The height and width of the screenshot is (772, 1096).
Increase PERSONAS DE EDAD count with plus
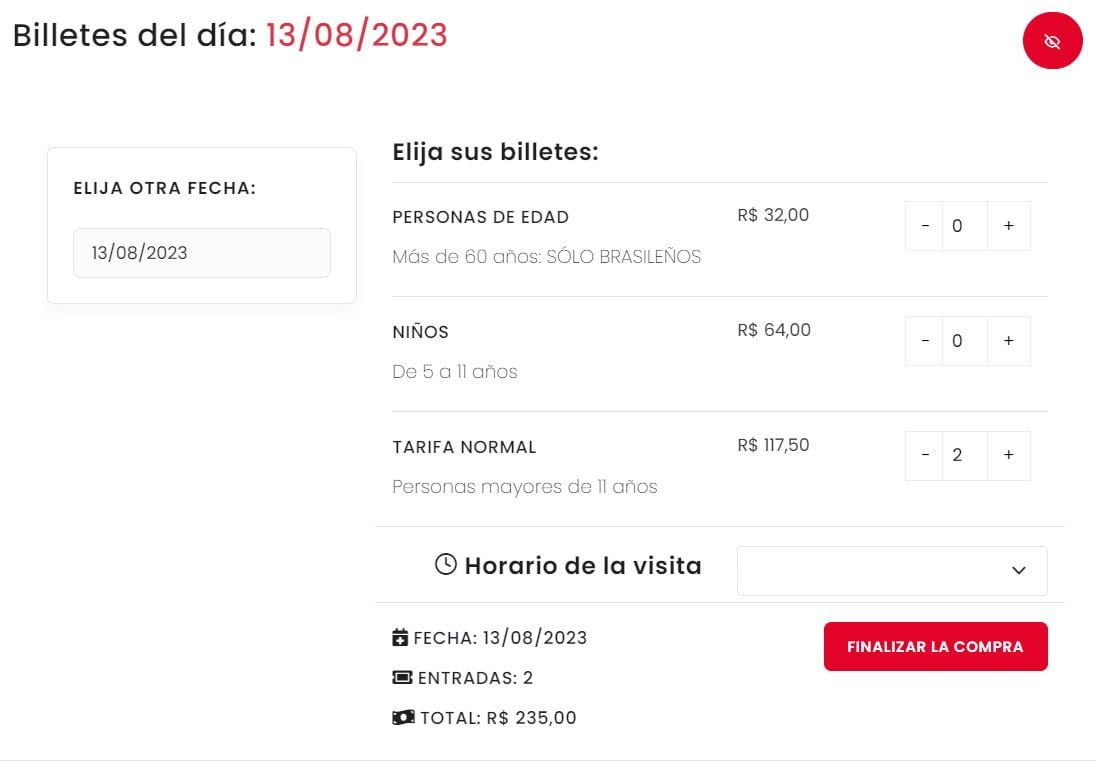pos(1008,225)
